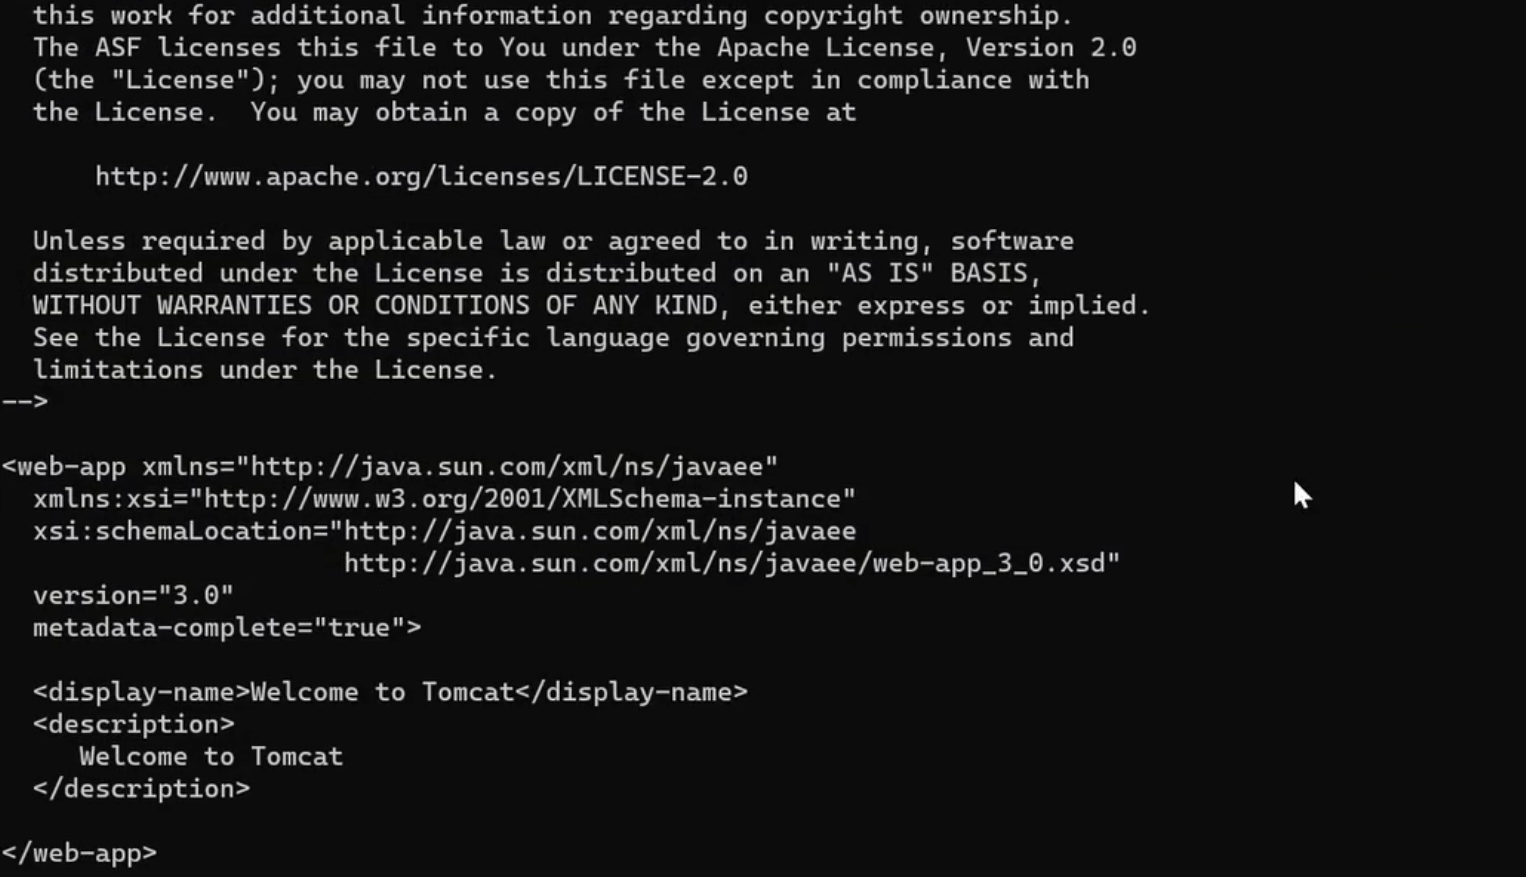The width and height of the screenshot is (1526, 877).
Task: Click the version="3.0" attribute
Action: [133, 596]
